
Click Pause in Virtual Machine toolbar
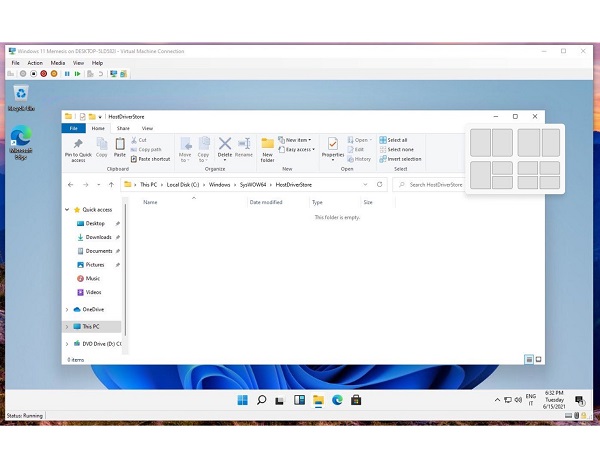[67, 74]
